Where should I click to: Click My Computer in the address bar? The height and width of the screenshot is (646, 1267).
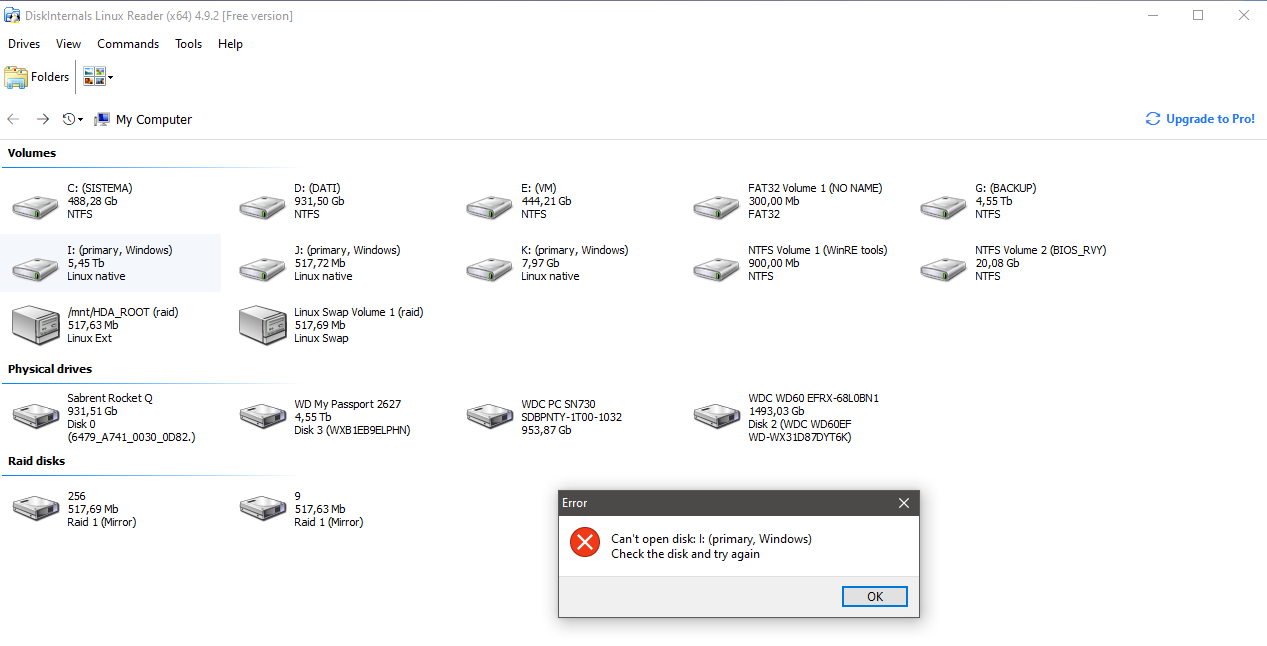pos(153,119)
